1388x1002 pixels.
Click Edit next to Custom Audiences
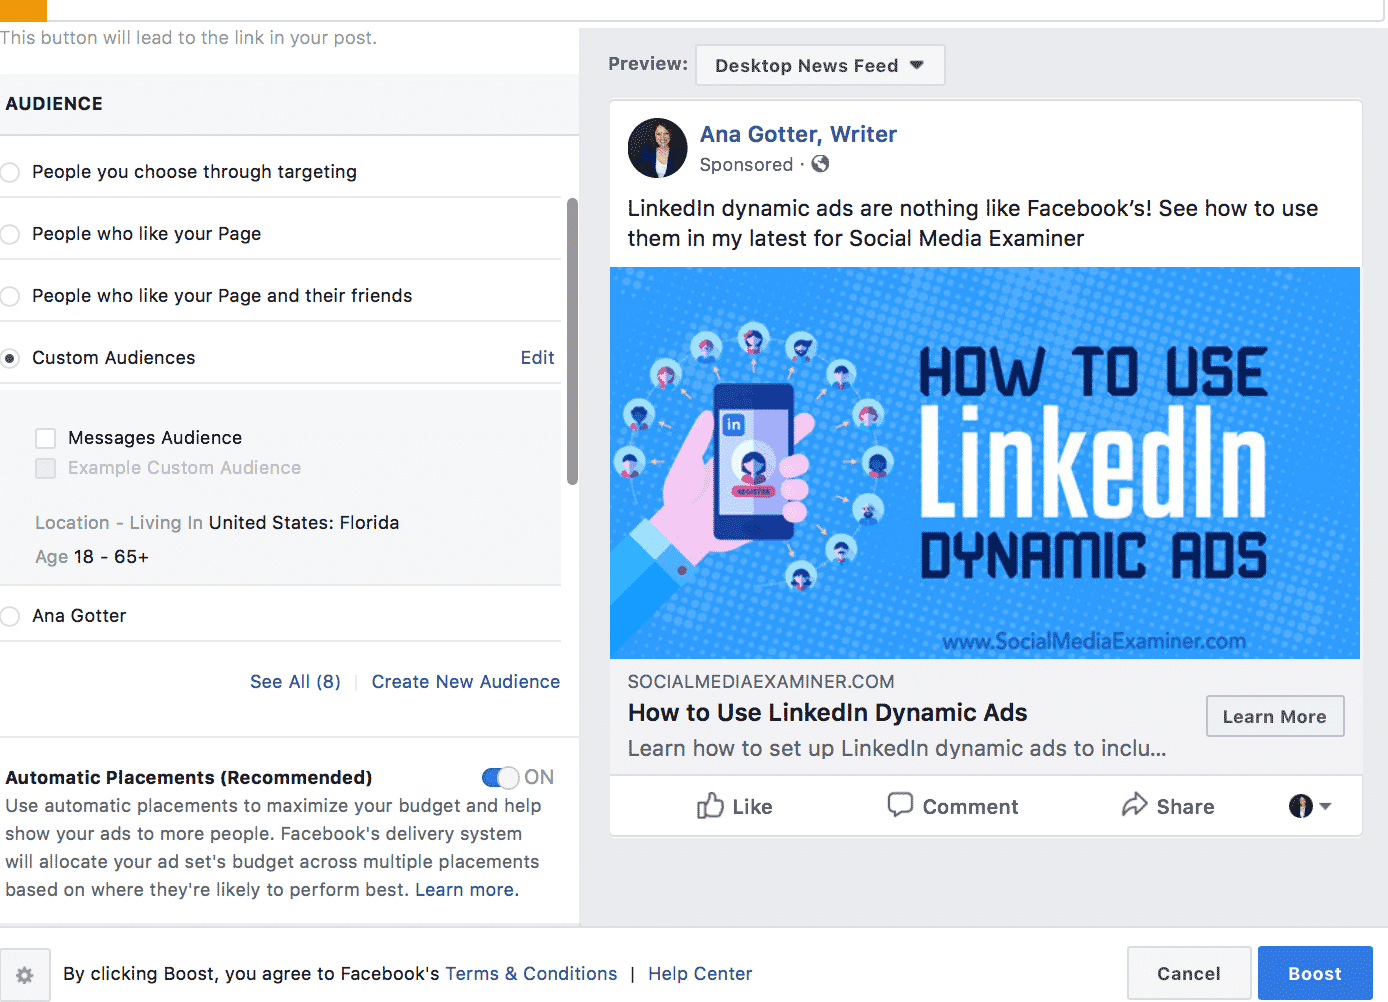(x=537, y=358)
